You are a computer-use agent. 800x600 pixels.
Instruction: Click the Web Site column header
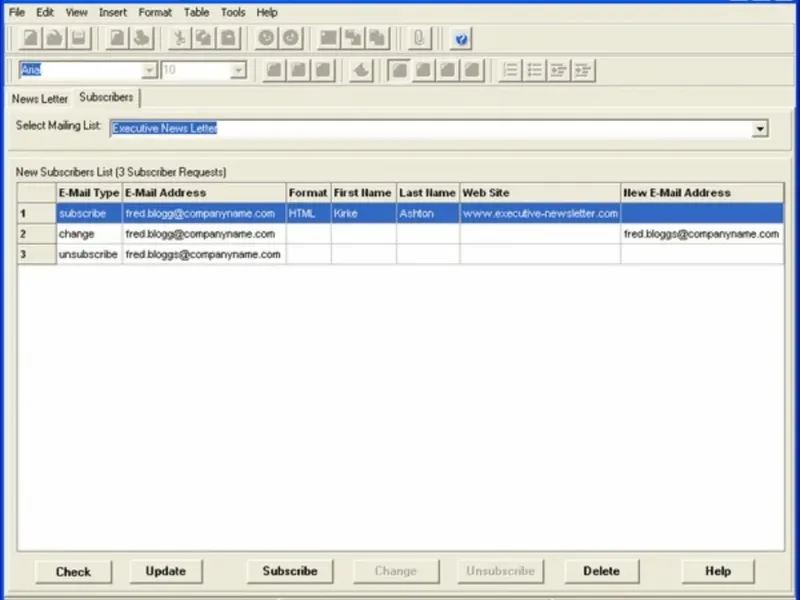(x=540, y=193)
